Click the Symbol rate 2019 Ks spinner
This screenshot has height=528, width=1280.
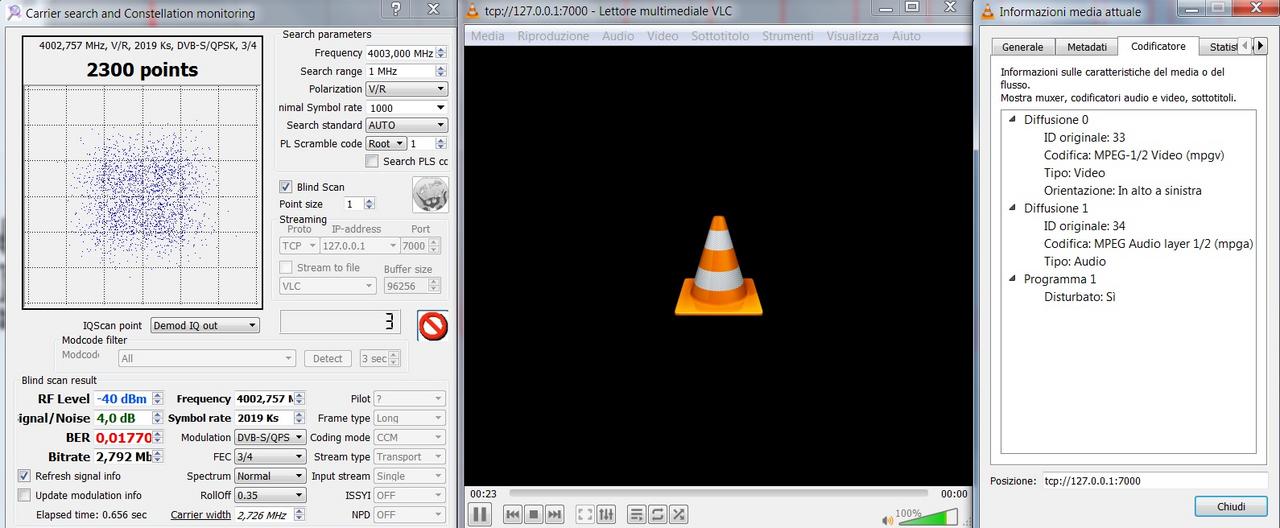pos(300,418)
